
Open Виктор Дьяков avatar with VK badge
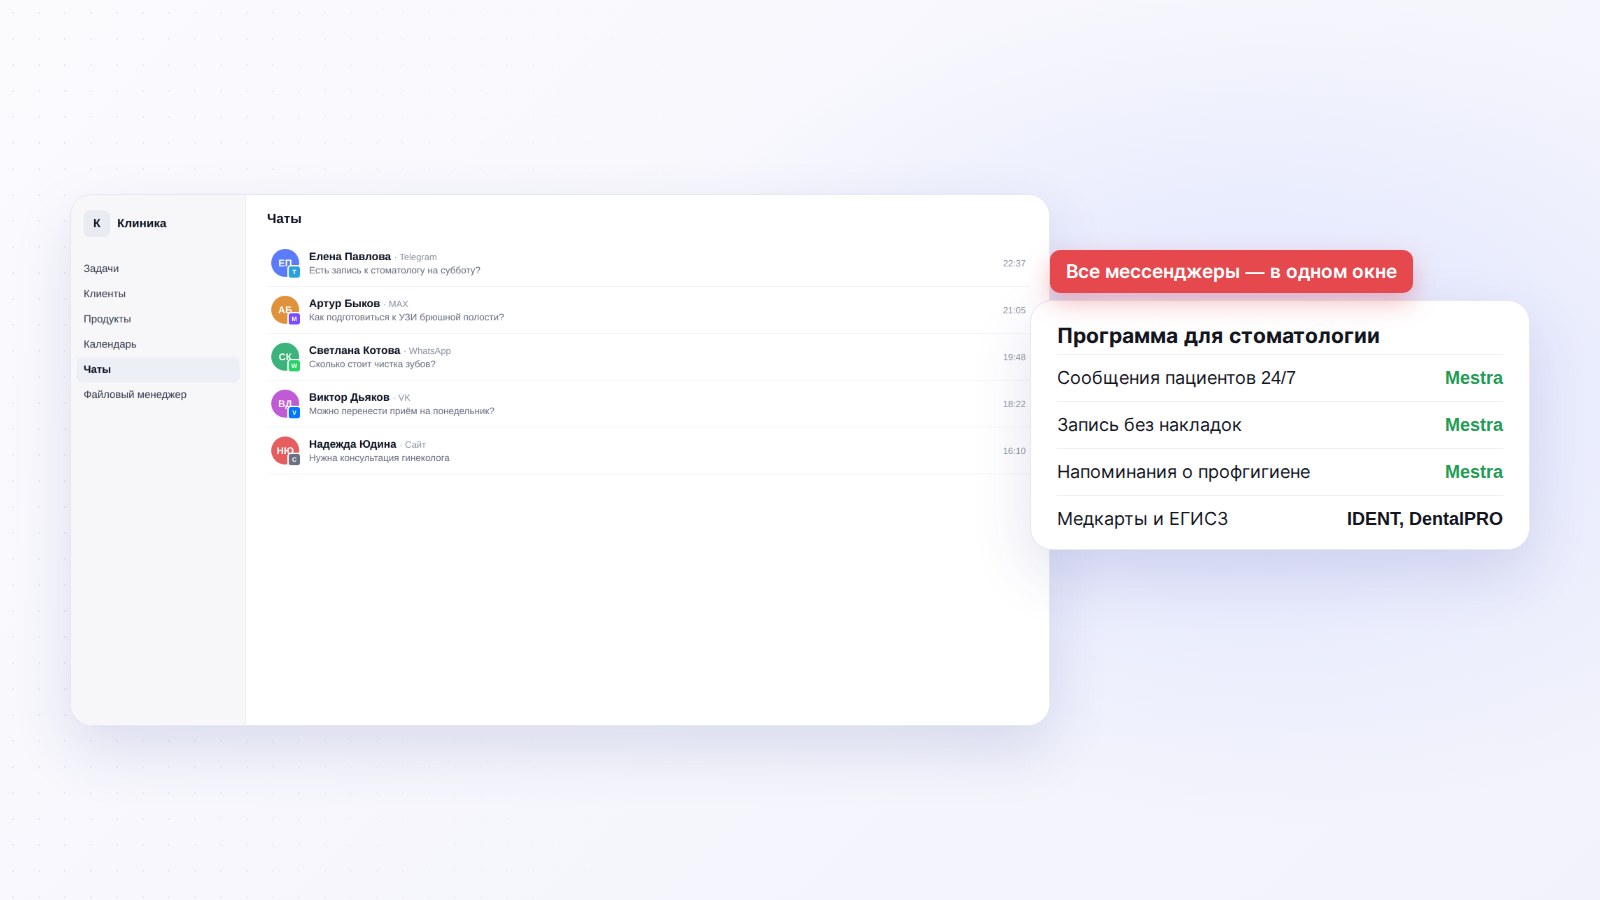pos(285,404)
